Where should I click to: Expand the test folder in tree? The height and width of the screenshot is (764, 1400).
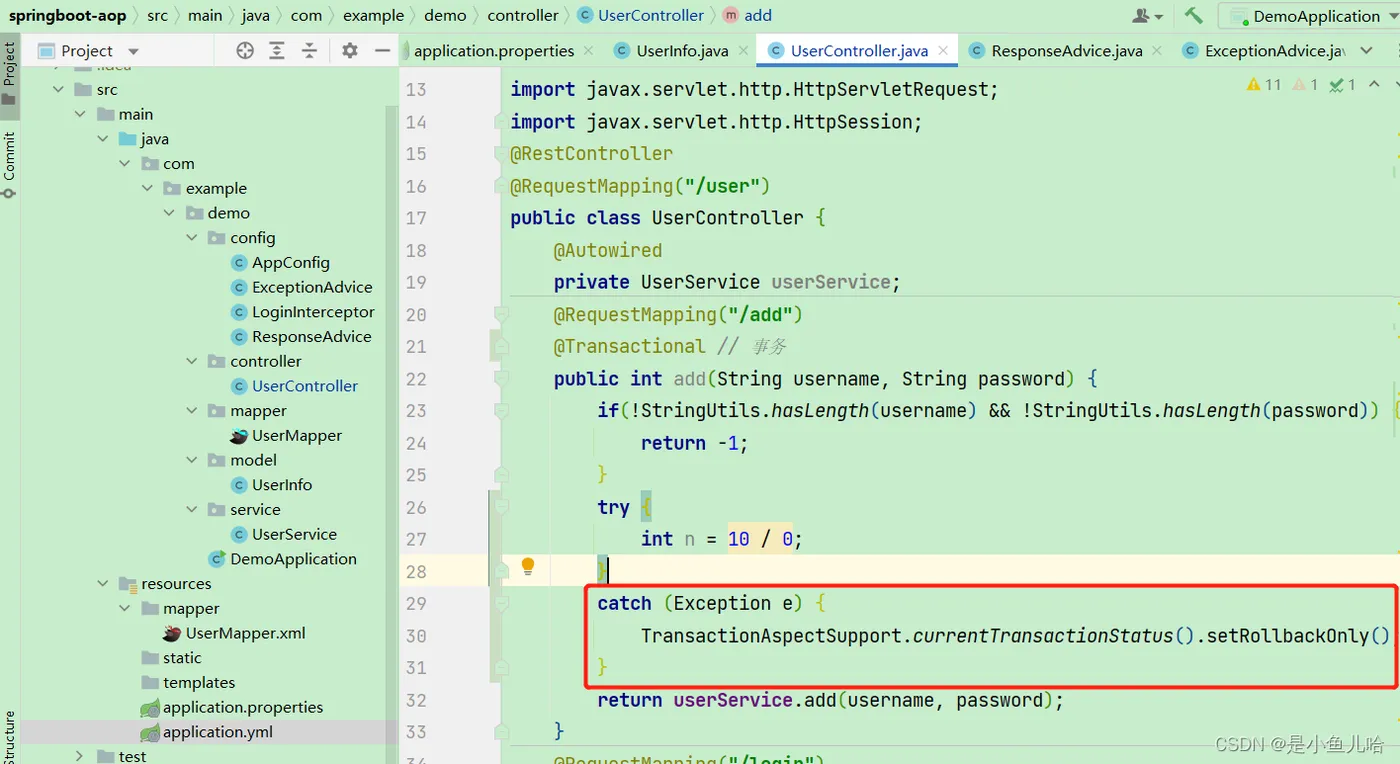pyautogui.click(x=81, y=756)
